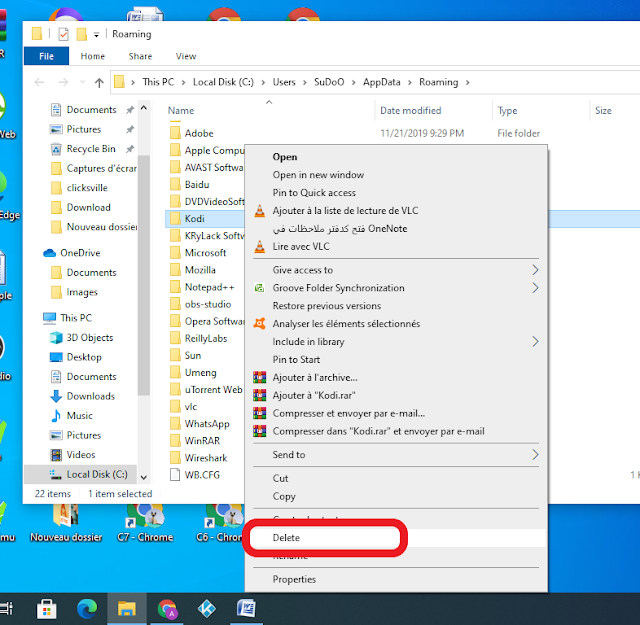Viewport: 640px width, 625px height.
Task: Open Word from the taskbar
Action: click(x=247, y=609)
